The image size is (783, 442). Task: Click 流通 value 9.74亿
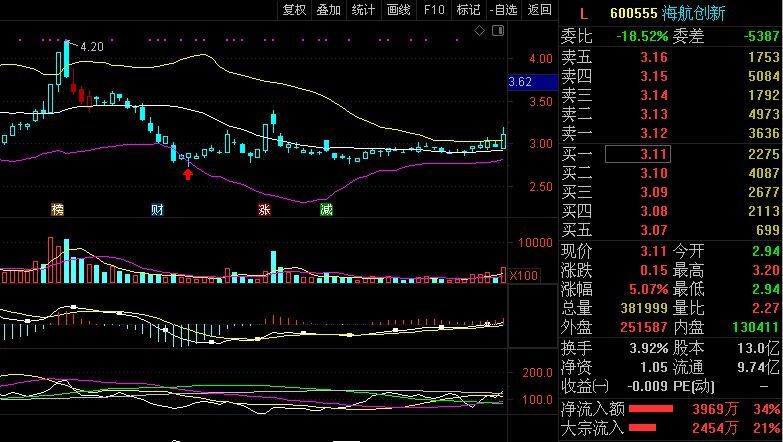[759, 367]
